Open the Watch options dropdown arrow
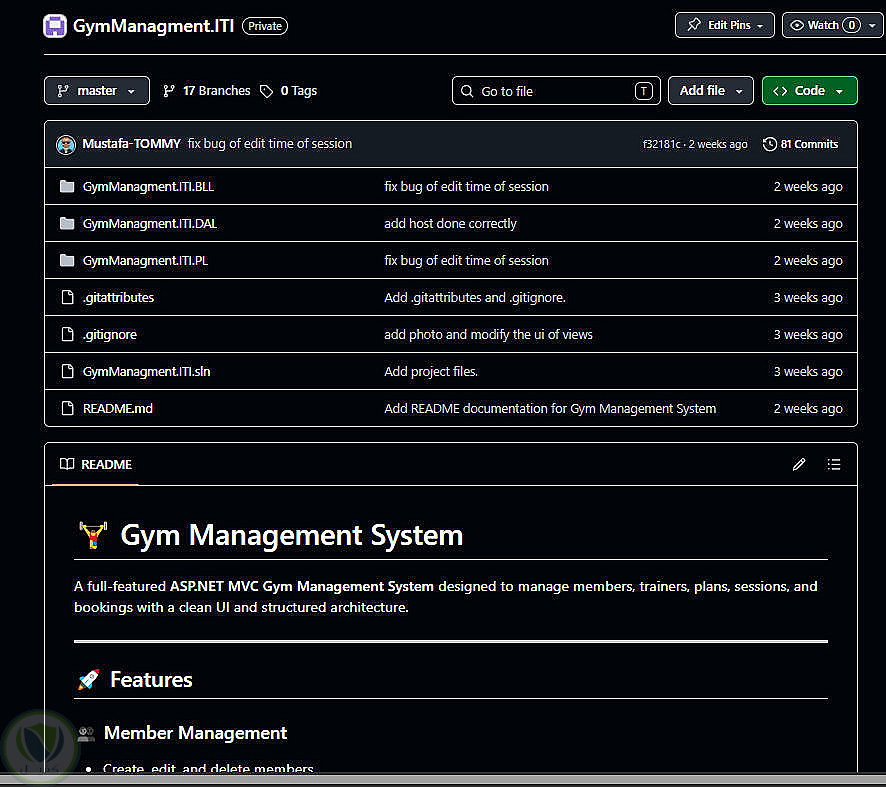The height and width of the screenshot is (787, 886). 872,25
